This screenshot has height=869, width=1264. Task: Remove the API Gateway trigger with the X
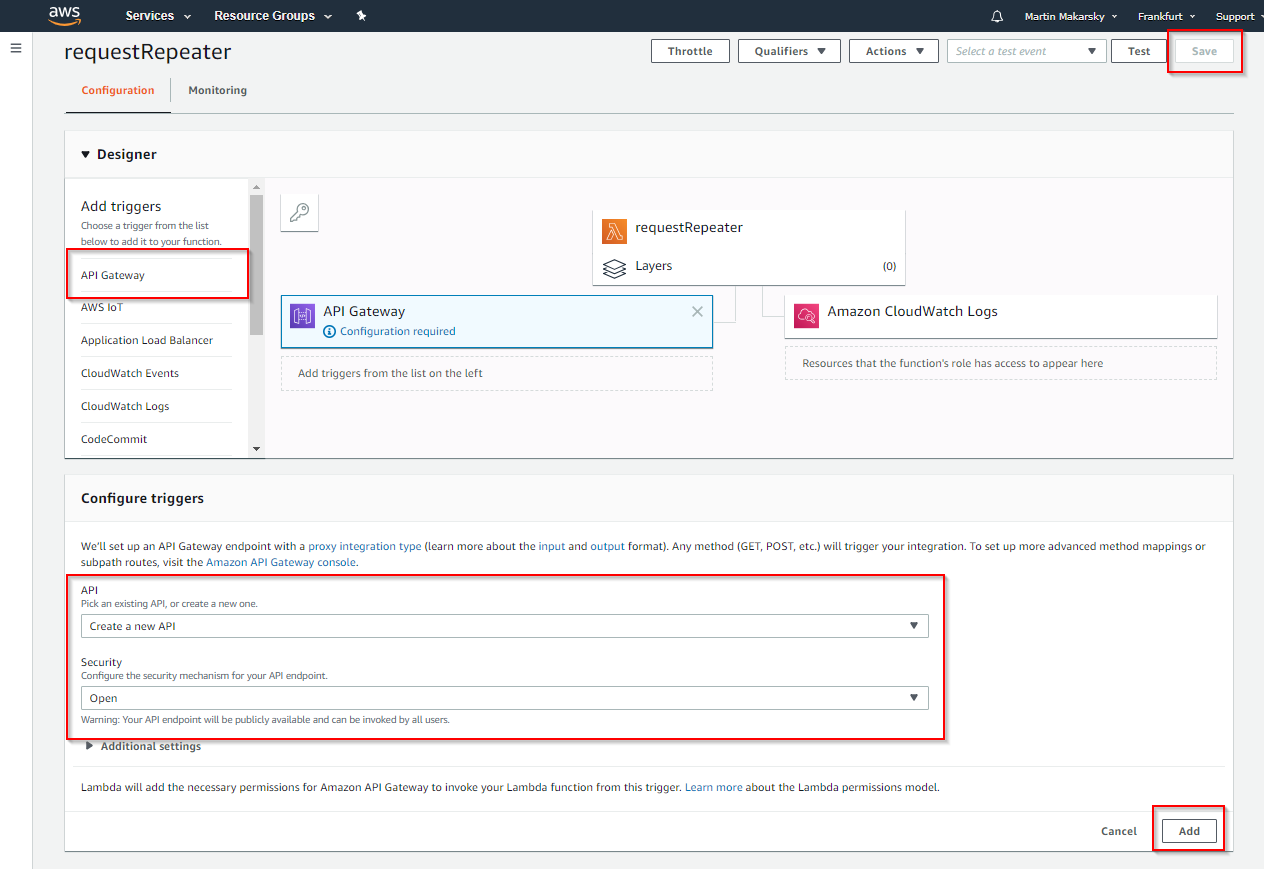point(697,312)
